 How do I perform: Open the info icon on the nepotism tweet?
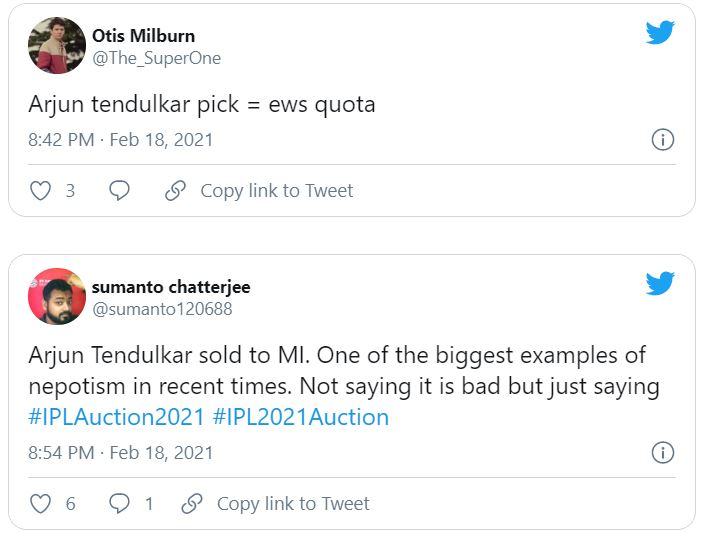(x=662, y=453)
